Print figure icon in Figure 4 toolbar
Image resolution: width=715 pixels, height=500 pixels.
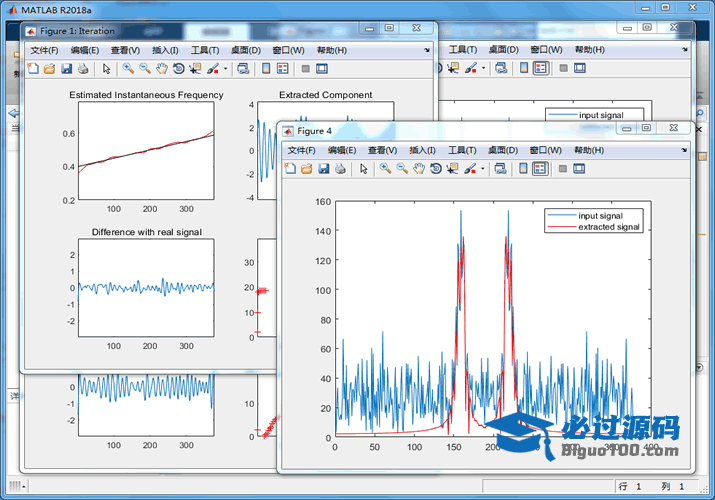(340, 169)
